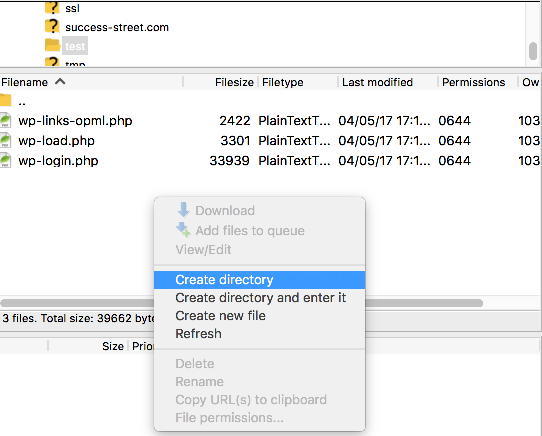Click the Filename sort arrow indicator

click(x=60, y=82)
